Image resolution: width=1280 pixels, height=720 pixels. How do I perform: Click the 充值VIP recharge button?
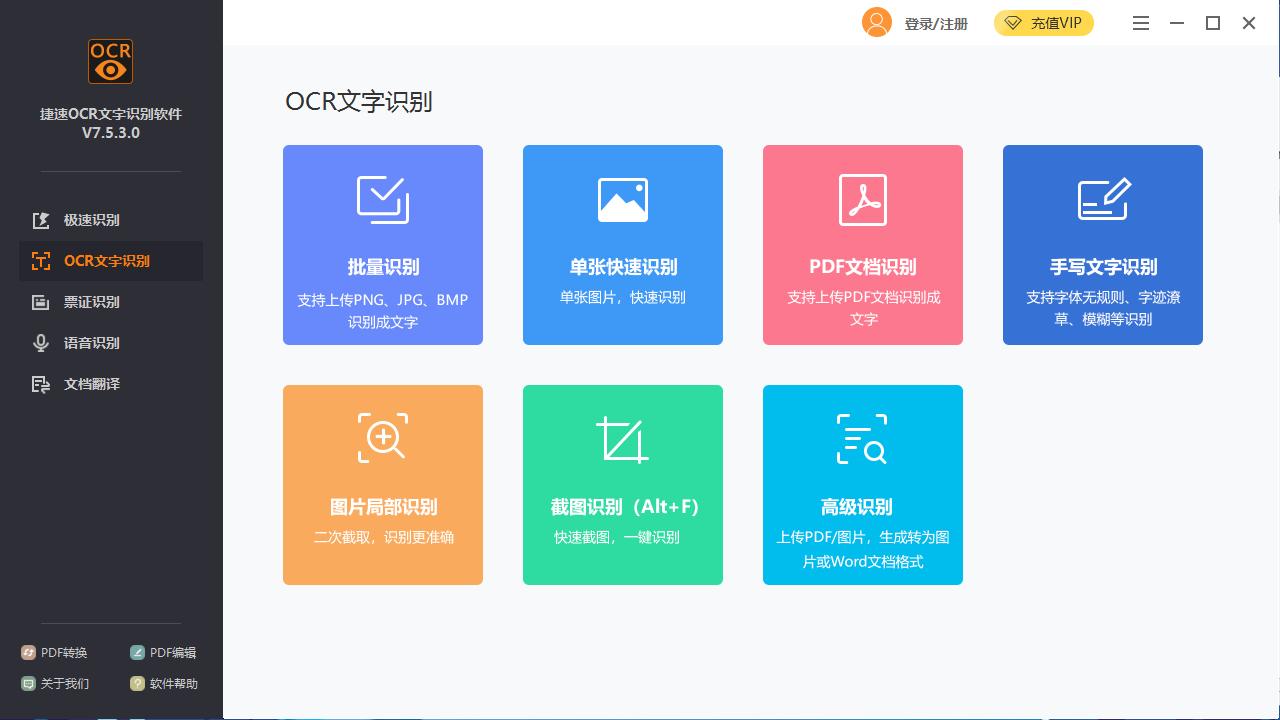(1044, 22)
